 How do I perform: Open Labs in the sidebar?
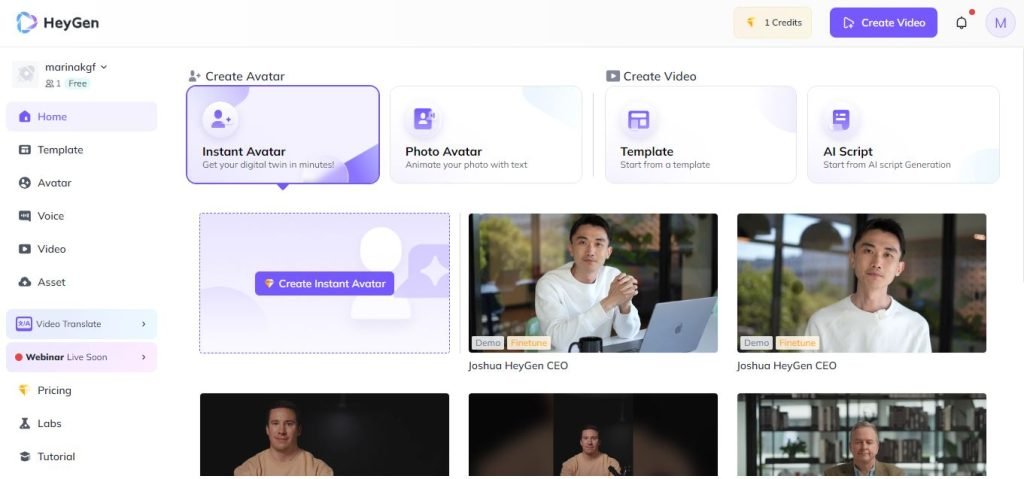click(82, 423)
